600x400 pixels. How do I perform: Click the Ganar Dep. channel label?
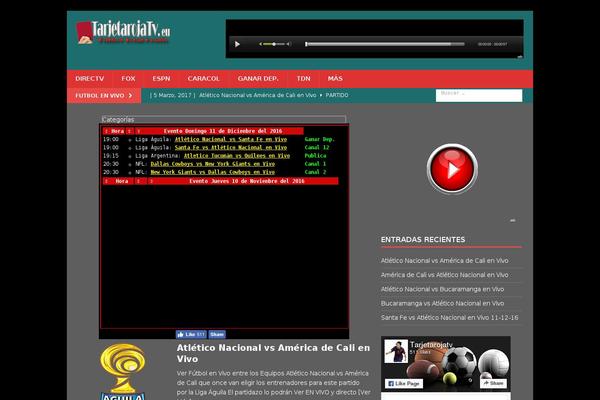click(320, 139)
